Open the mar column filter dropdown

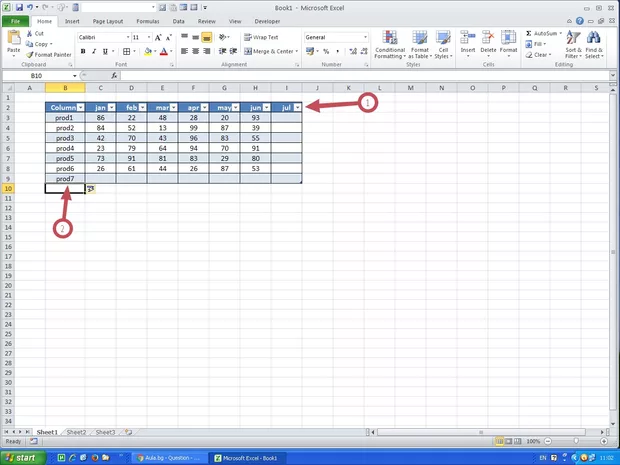point(173,108)
